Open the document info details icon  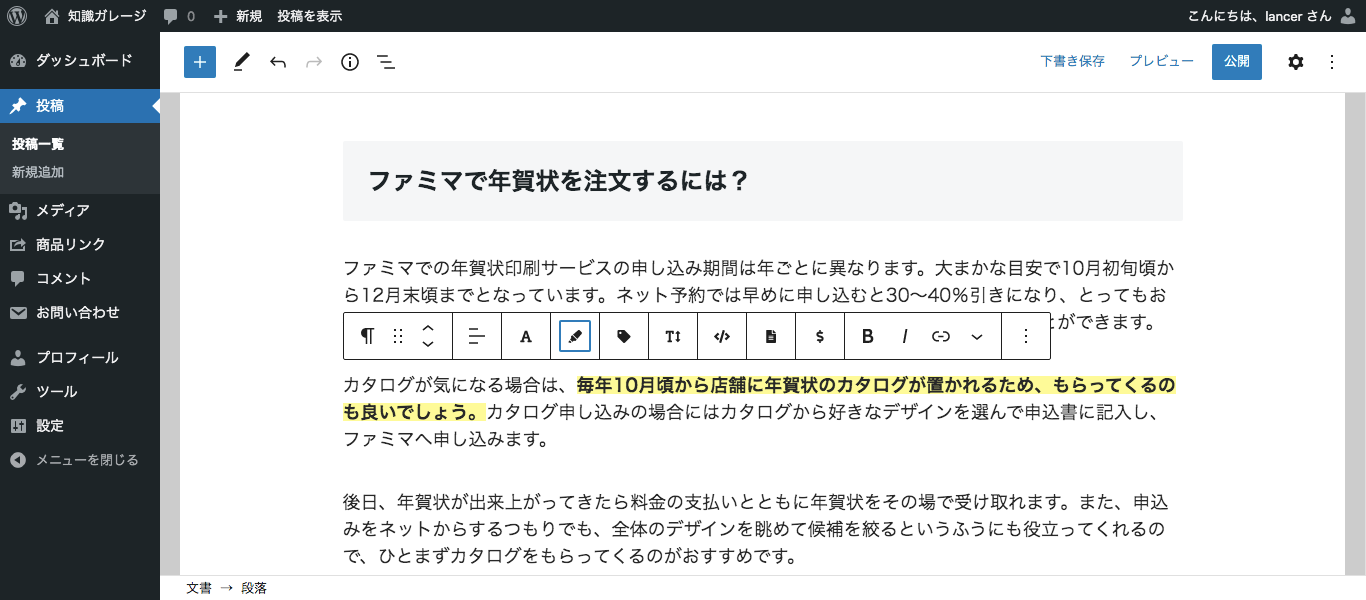350,62
